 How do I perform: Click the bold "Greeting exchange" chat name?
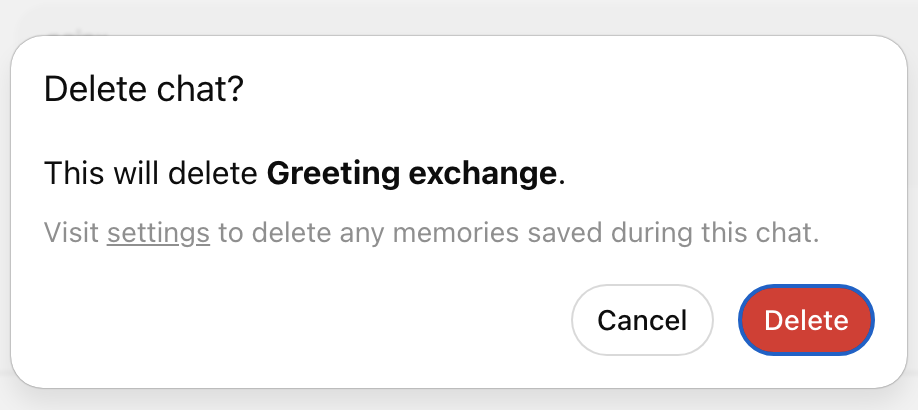[x=411, y=174]
